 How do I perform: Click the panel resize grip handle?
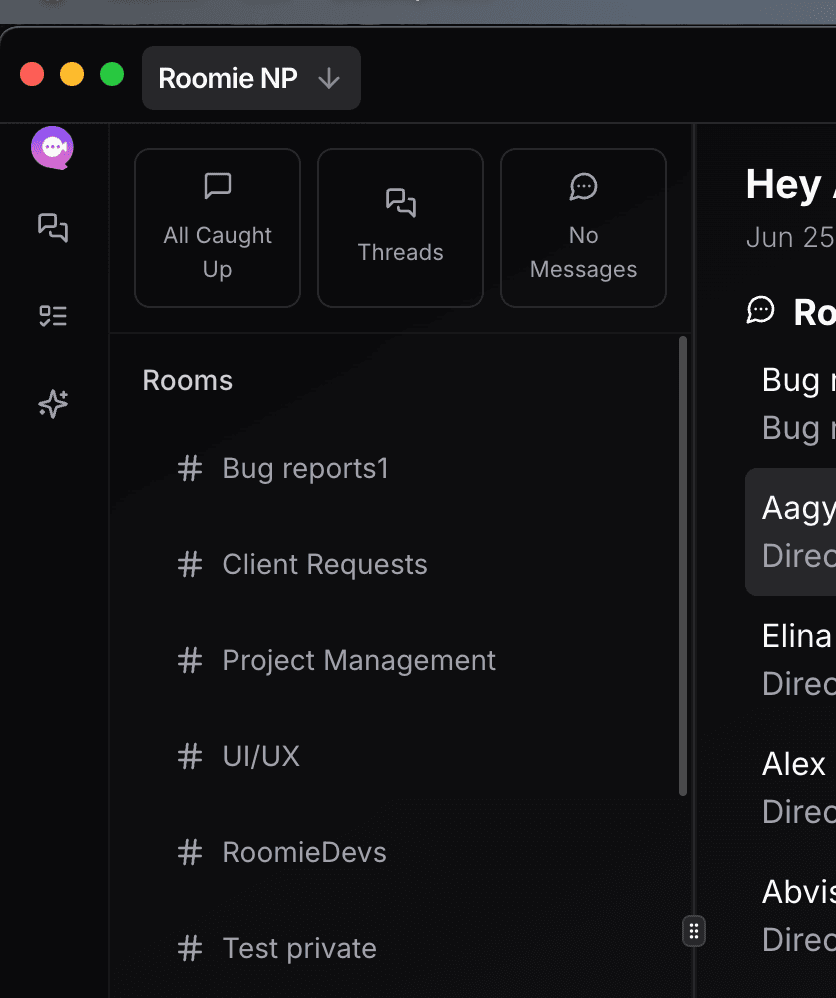(694, 932)
